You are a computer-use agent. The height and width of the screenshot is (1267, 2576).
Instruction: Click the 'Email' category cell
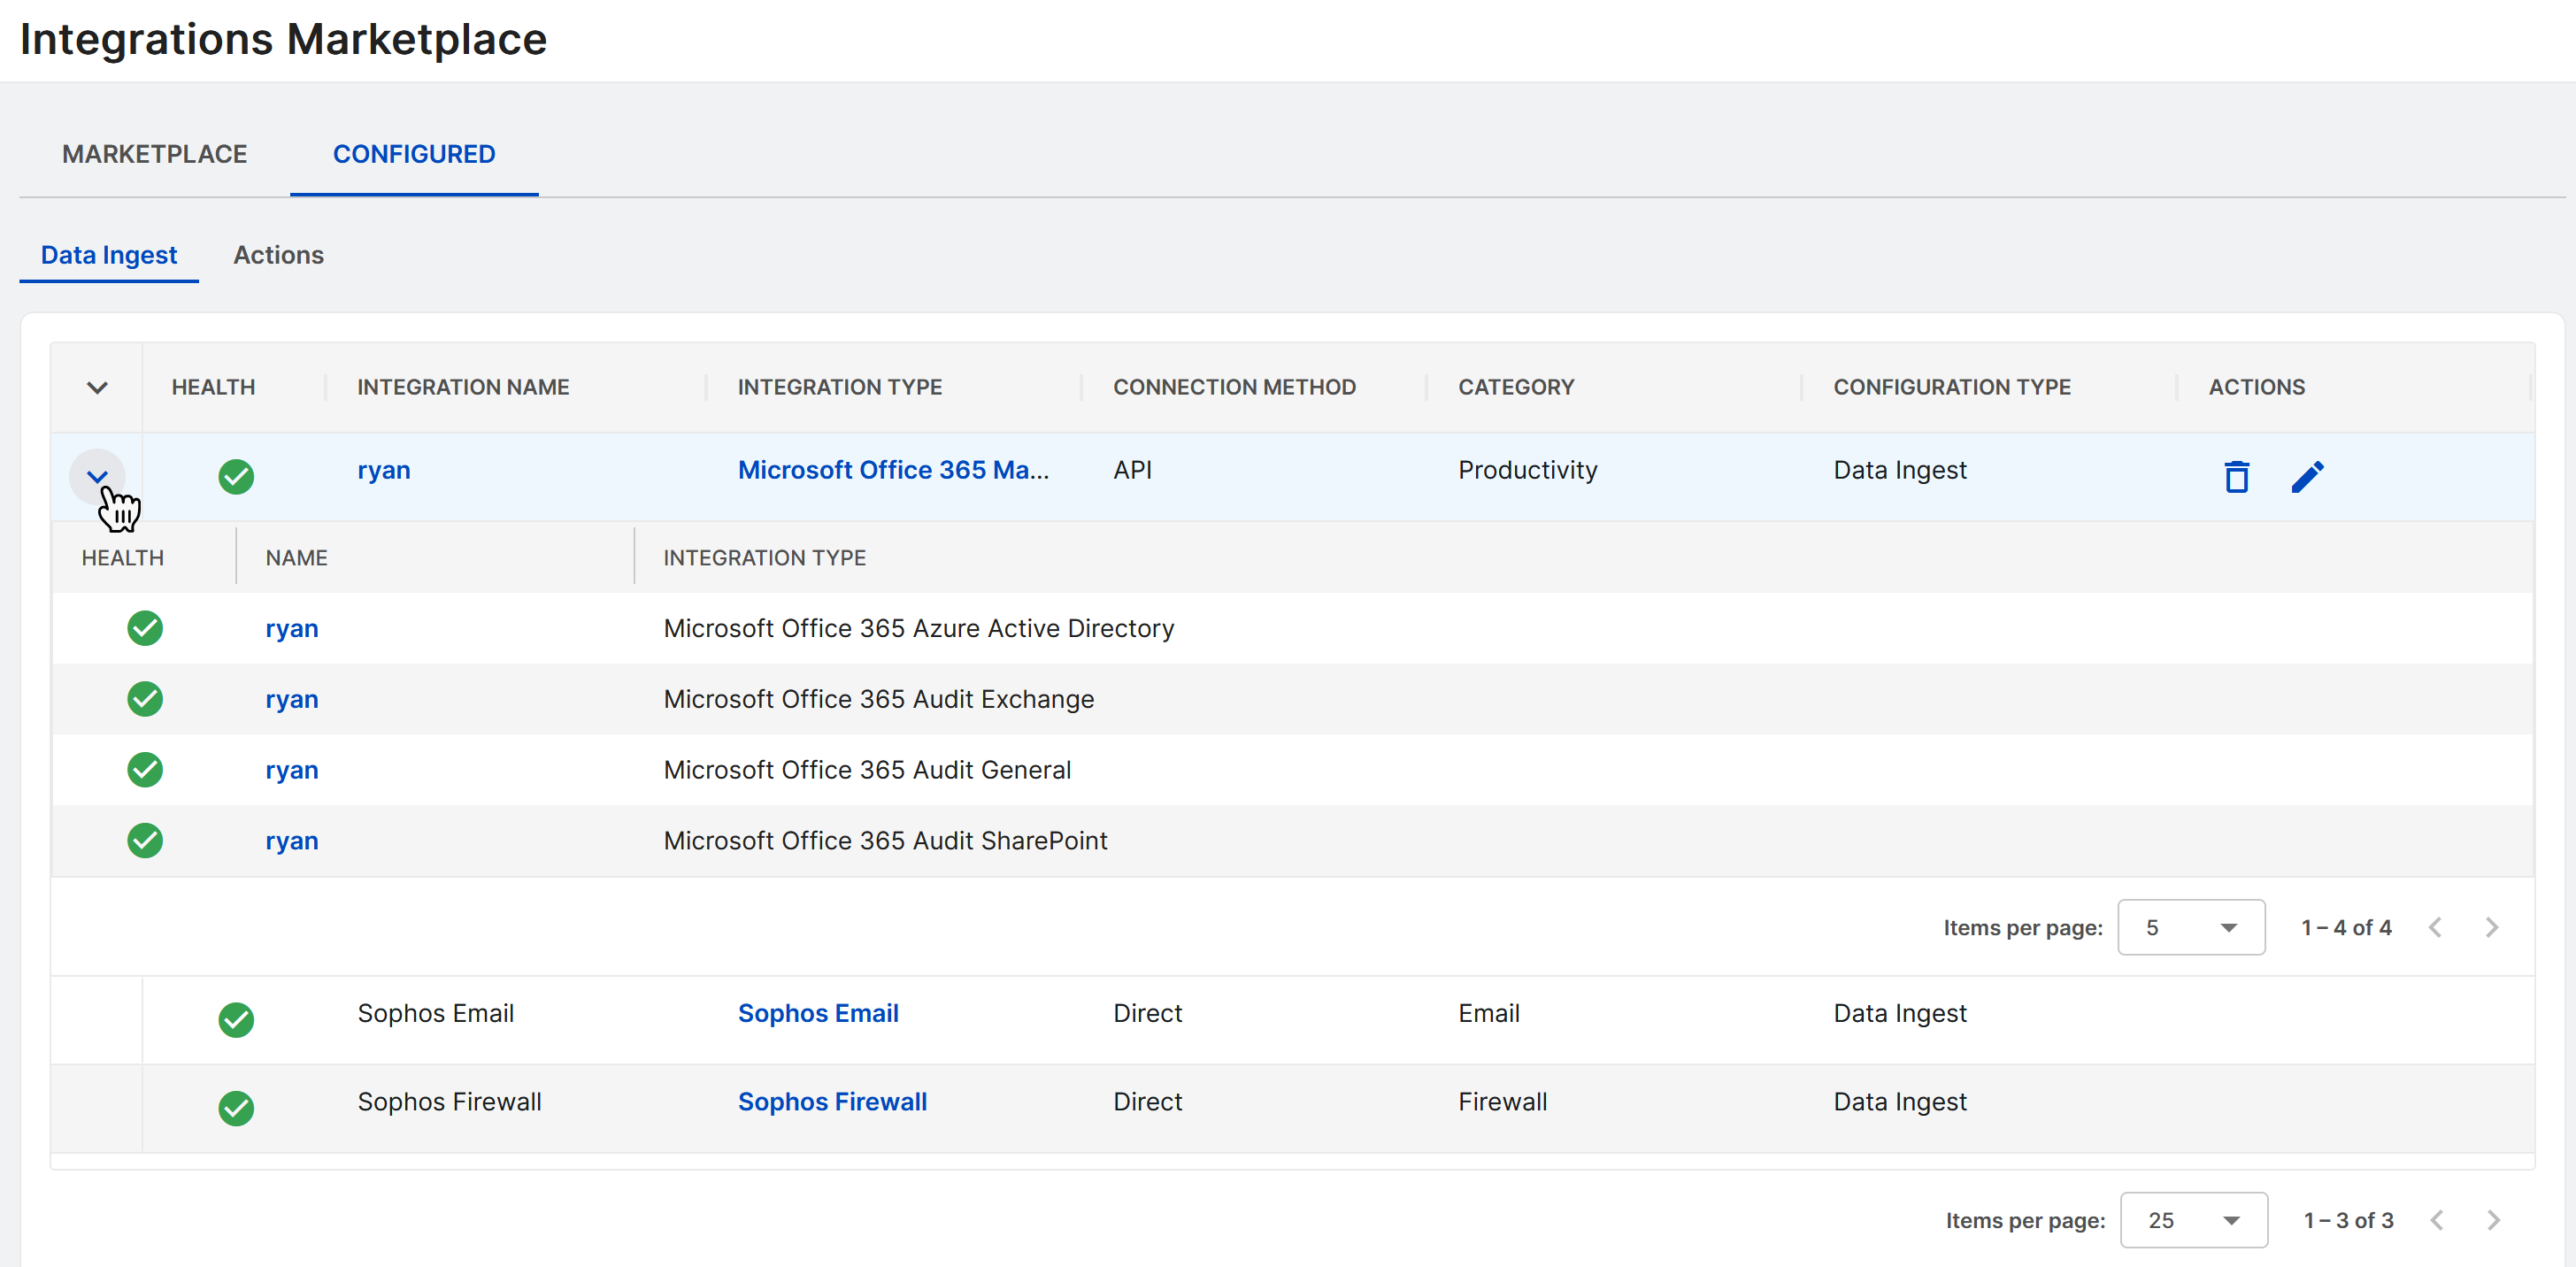[1489, 1013]
